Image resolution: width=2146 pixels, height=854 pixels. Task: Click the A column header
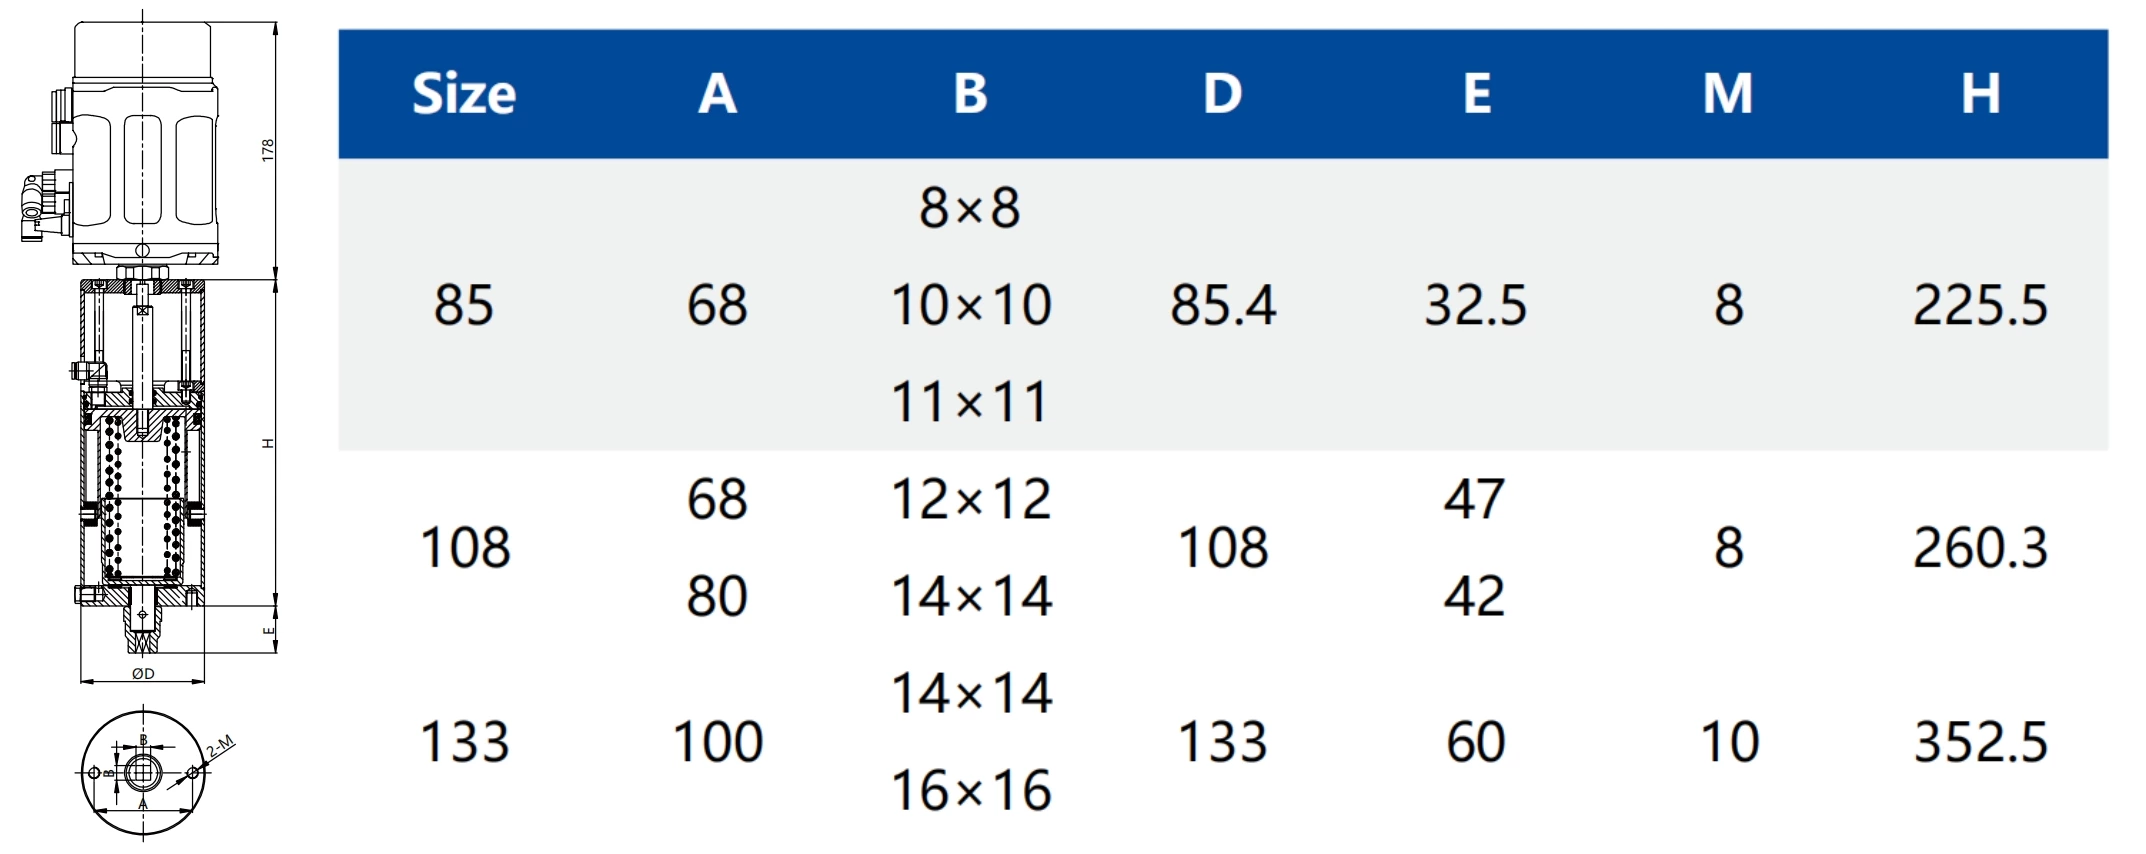717,94
